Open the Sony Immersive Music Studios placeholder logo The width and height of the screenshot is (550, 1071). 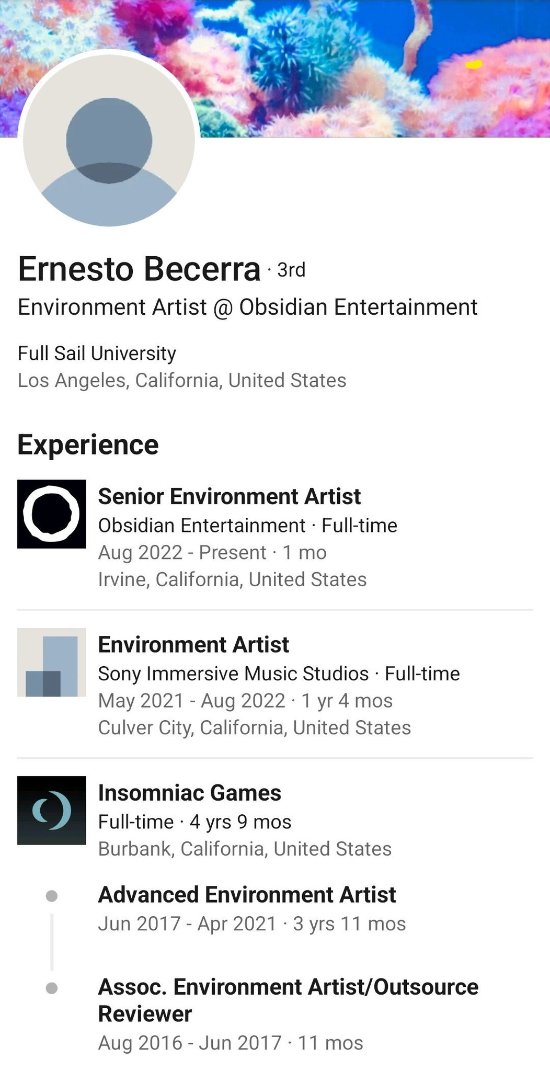click(51, 662)
